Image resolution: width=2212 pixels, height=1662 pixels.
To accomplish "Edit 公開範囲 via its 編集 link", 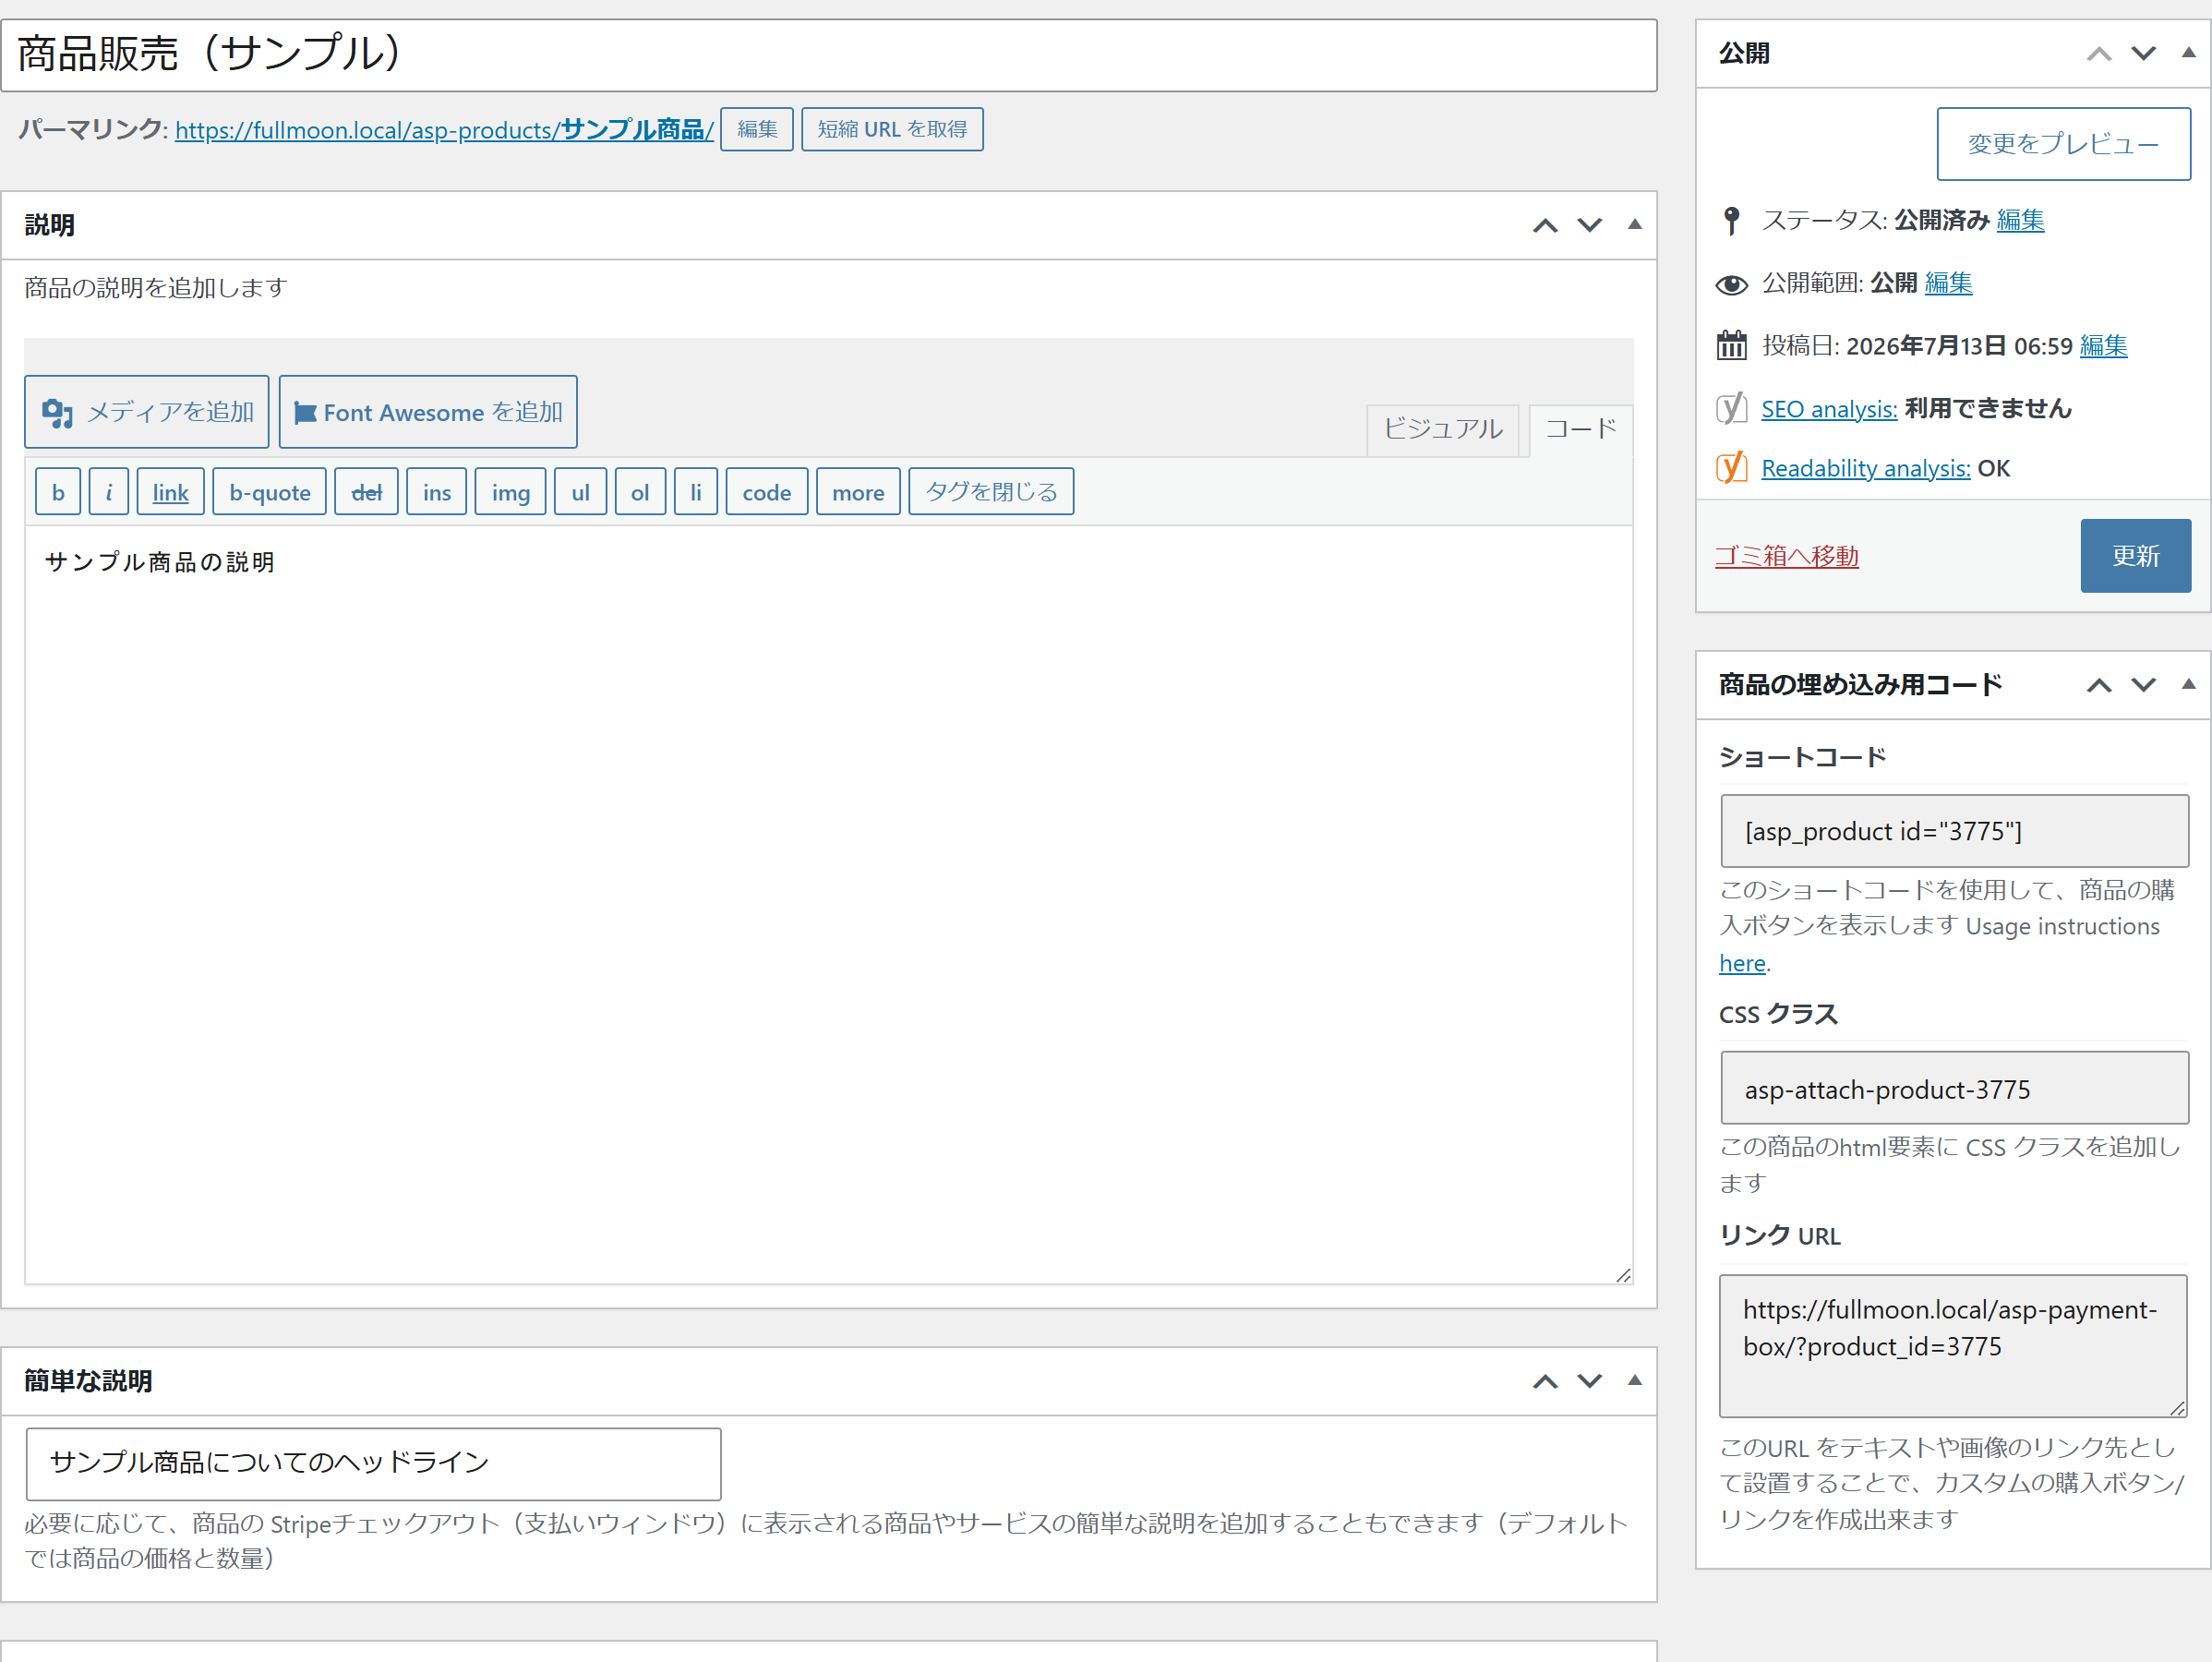I will click(1948, 283).
